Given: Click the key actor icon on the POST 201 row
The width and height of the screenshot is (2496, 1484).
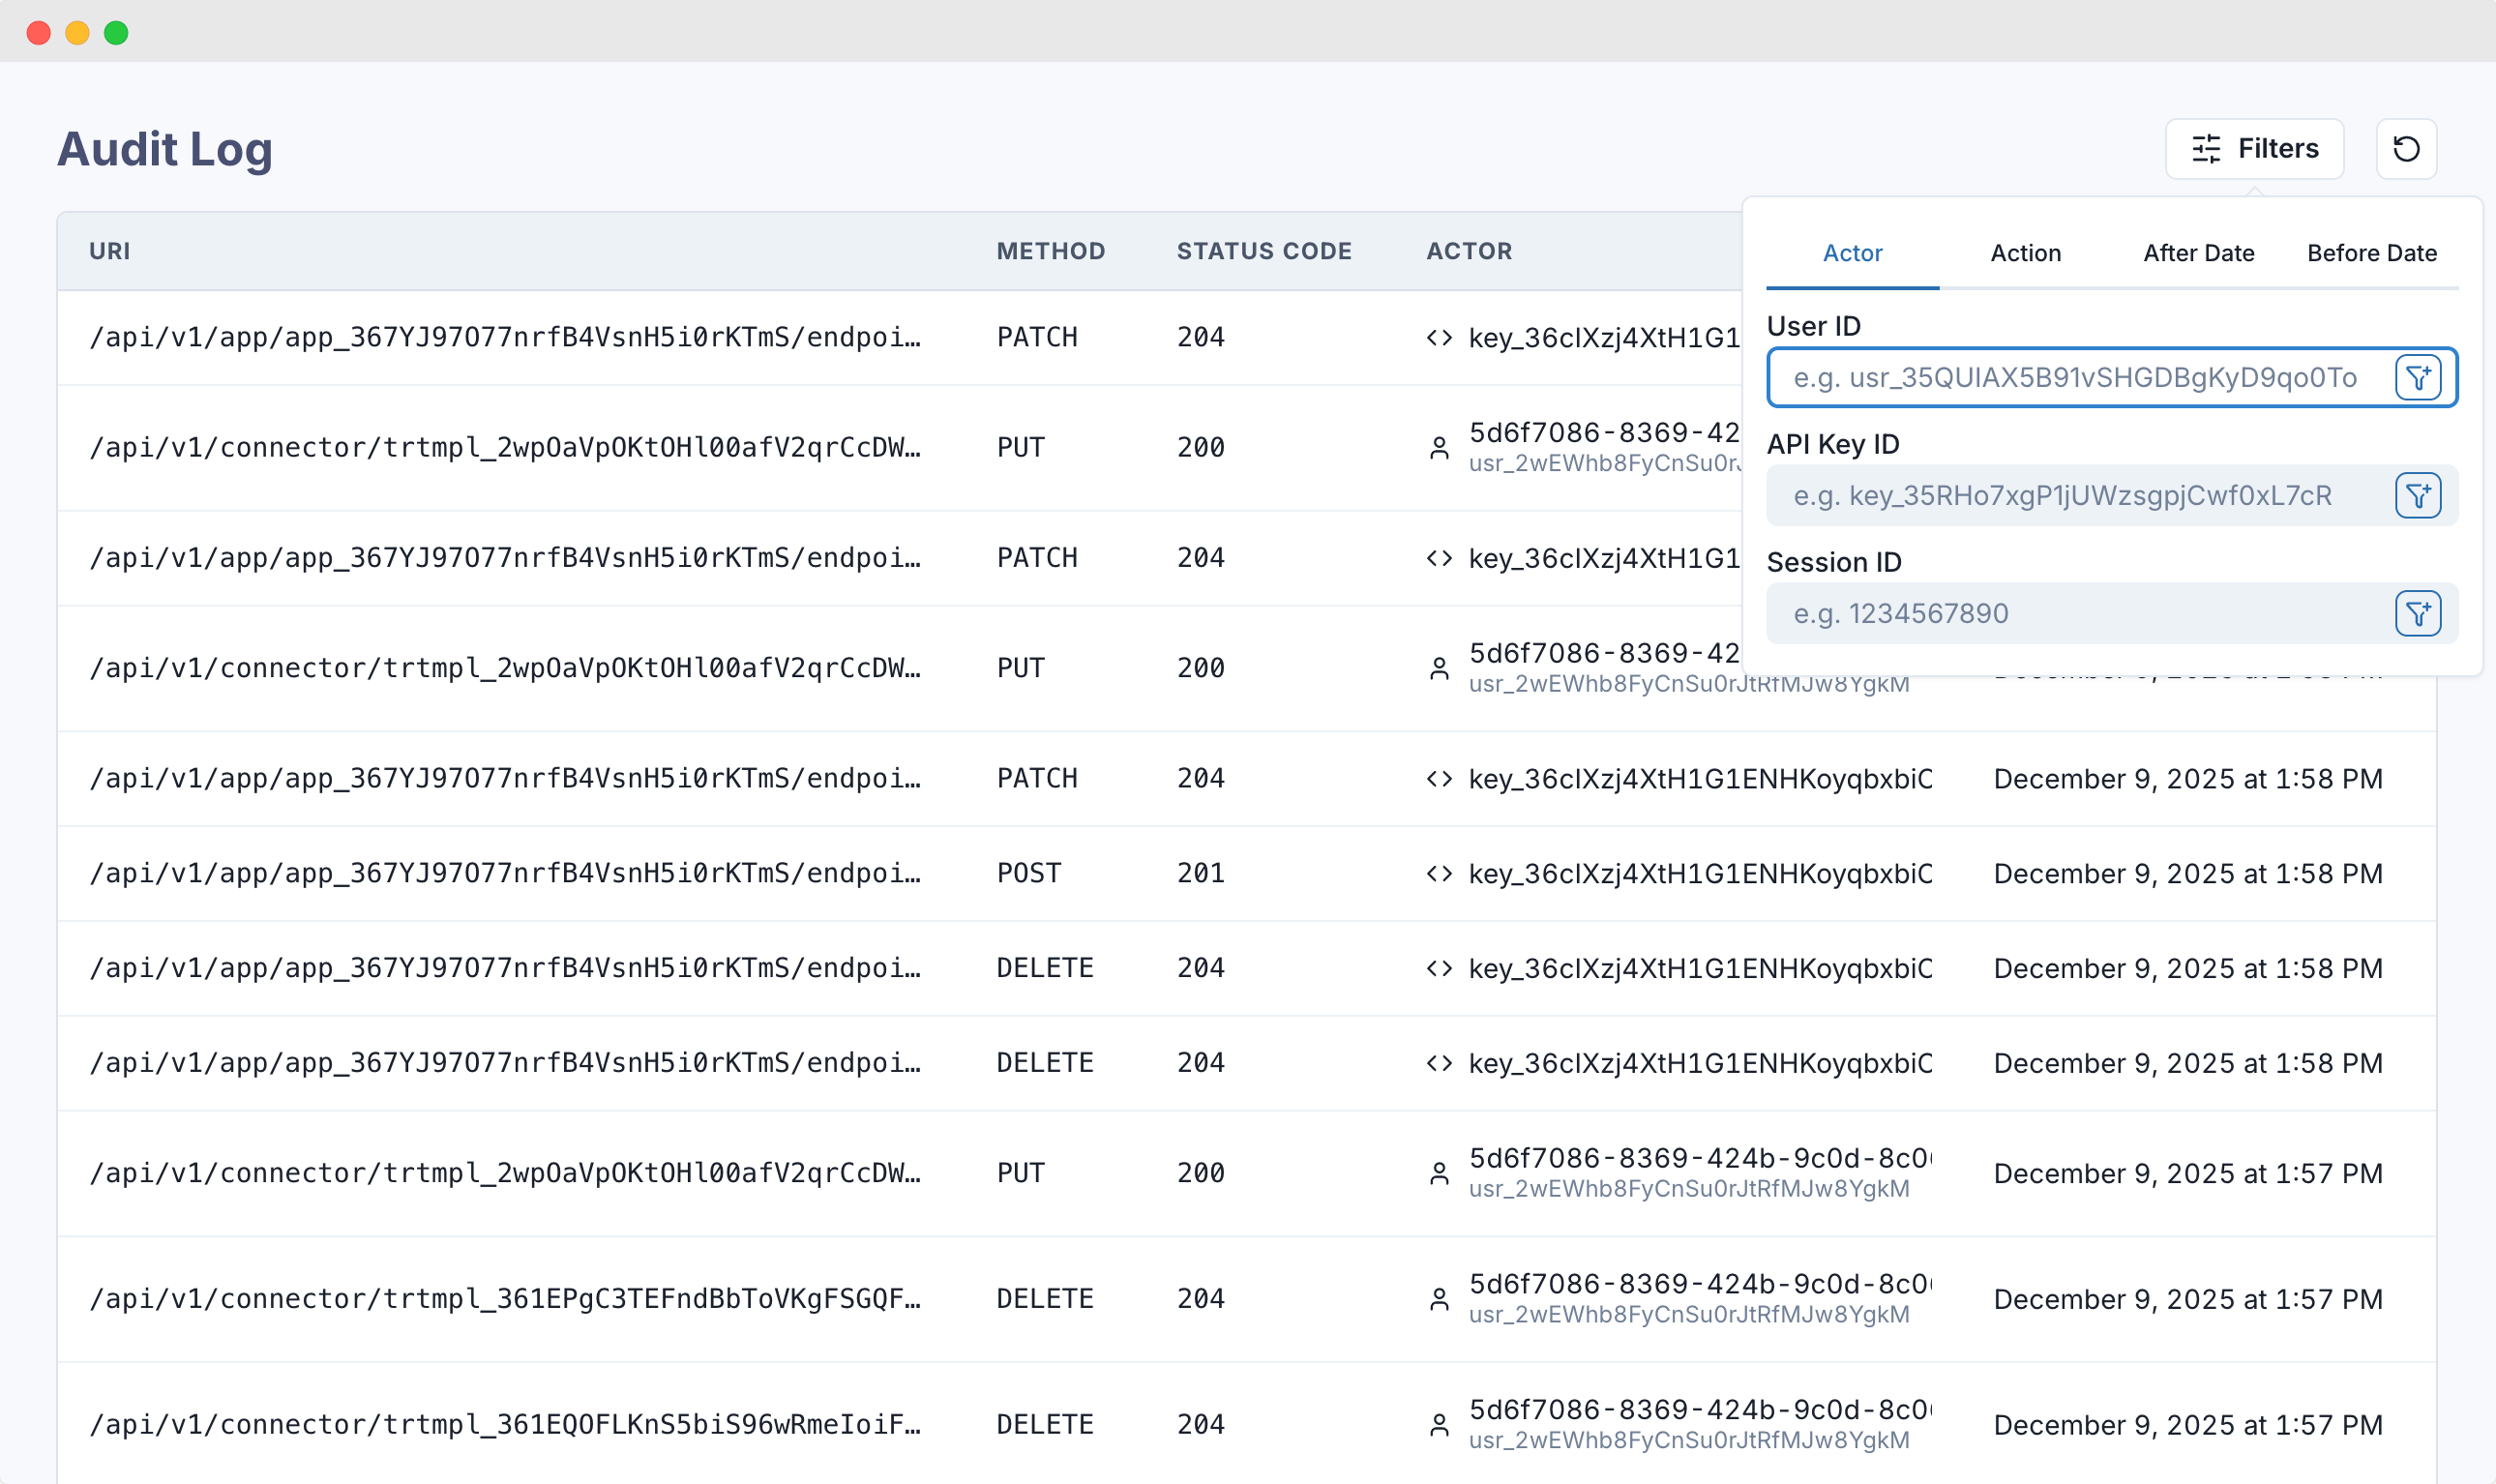Looking at the screenshot, I should [x=1440, y=872].
